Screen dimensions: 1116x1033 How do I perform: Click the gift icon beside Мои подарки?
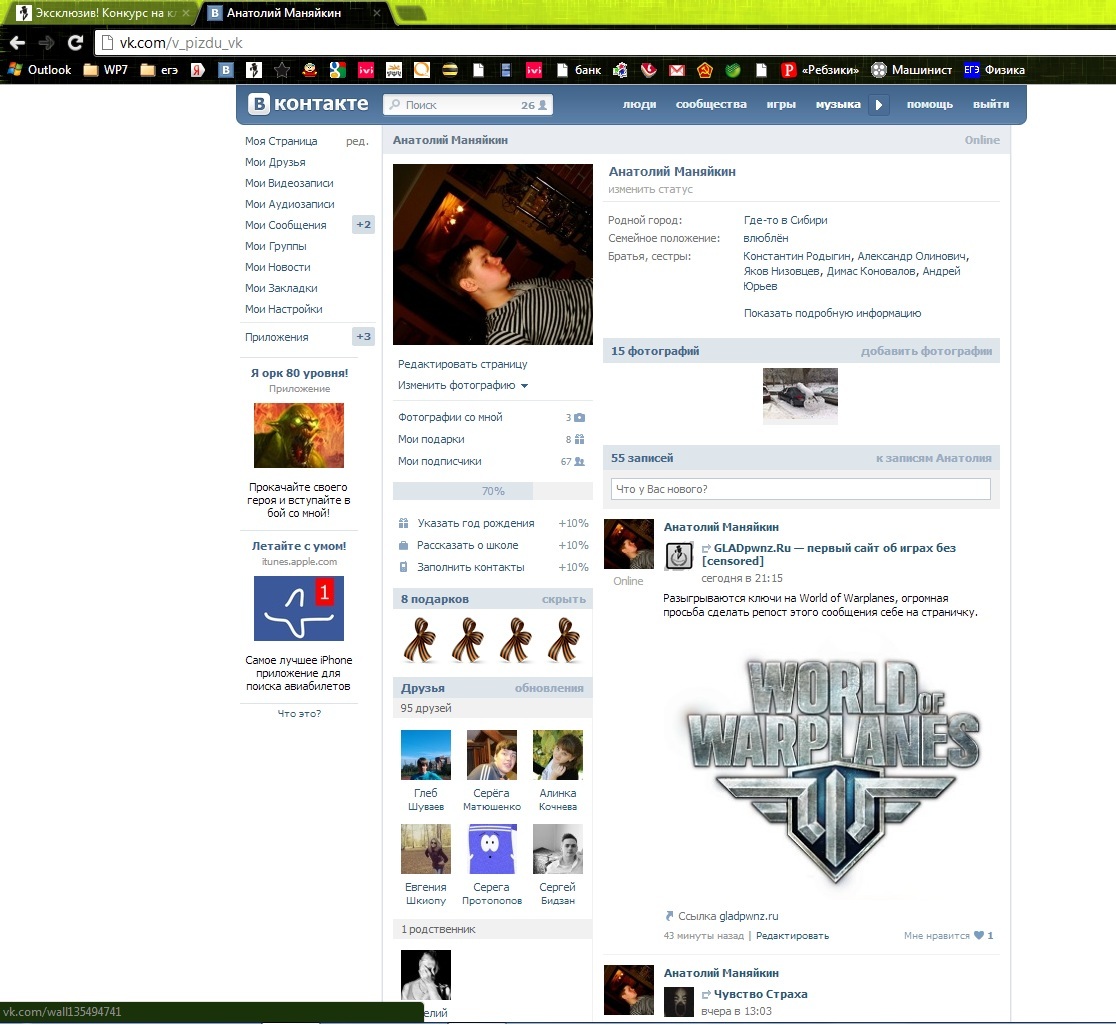coord(579,440)
